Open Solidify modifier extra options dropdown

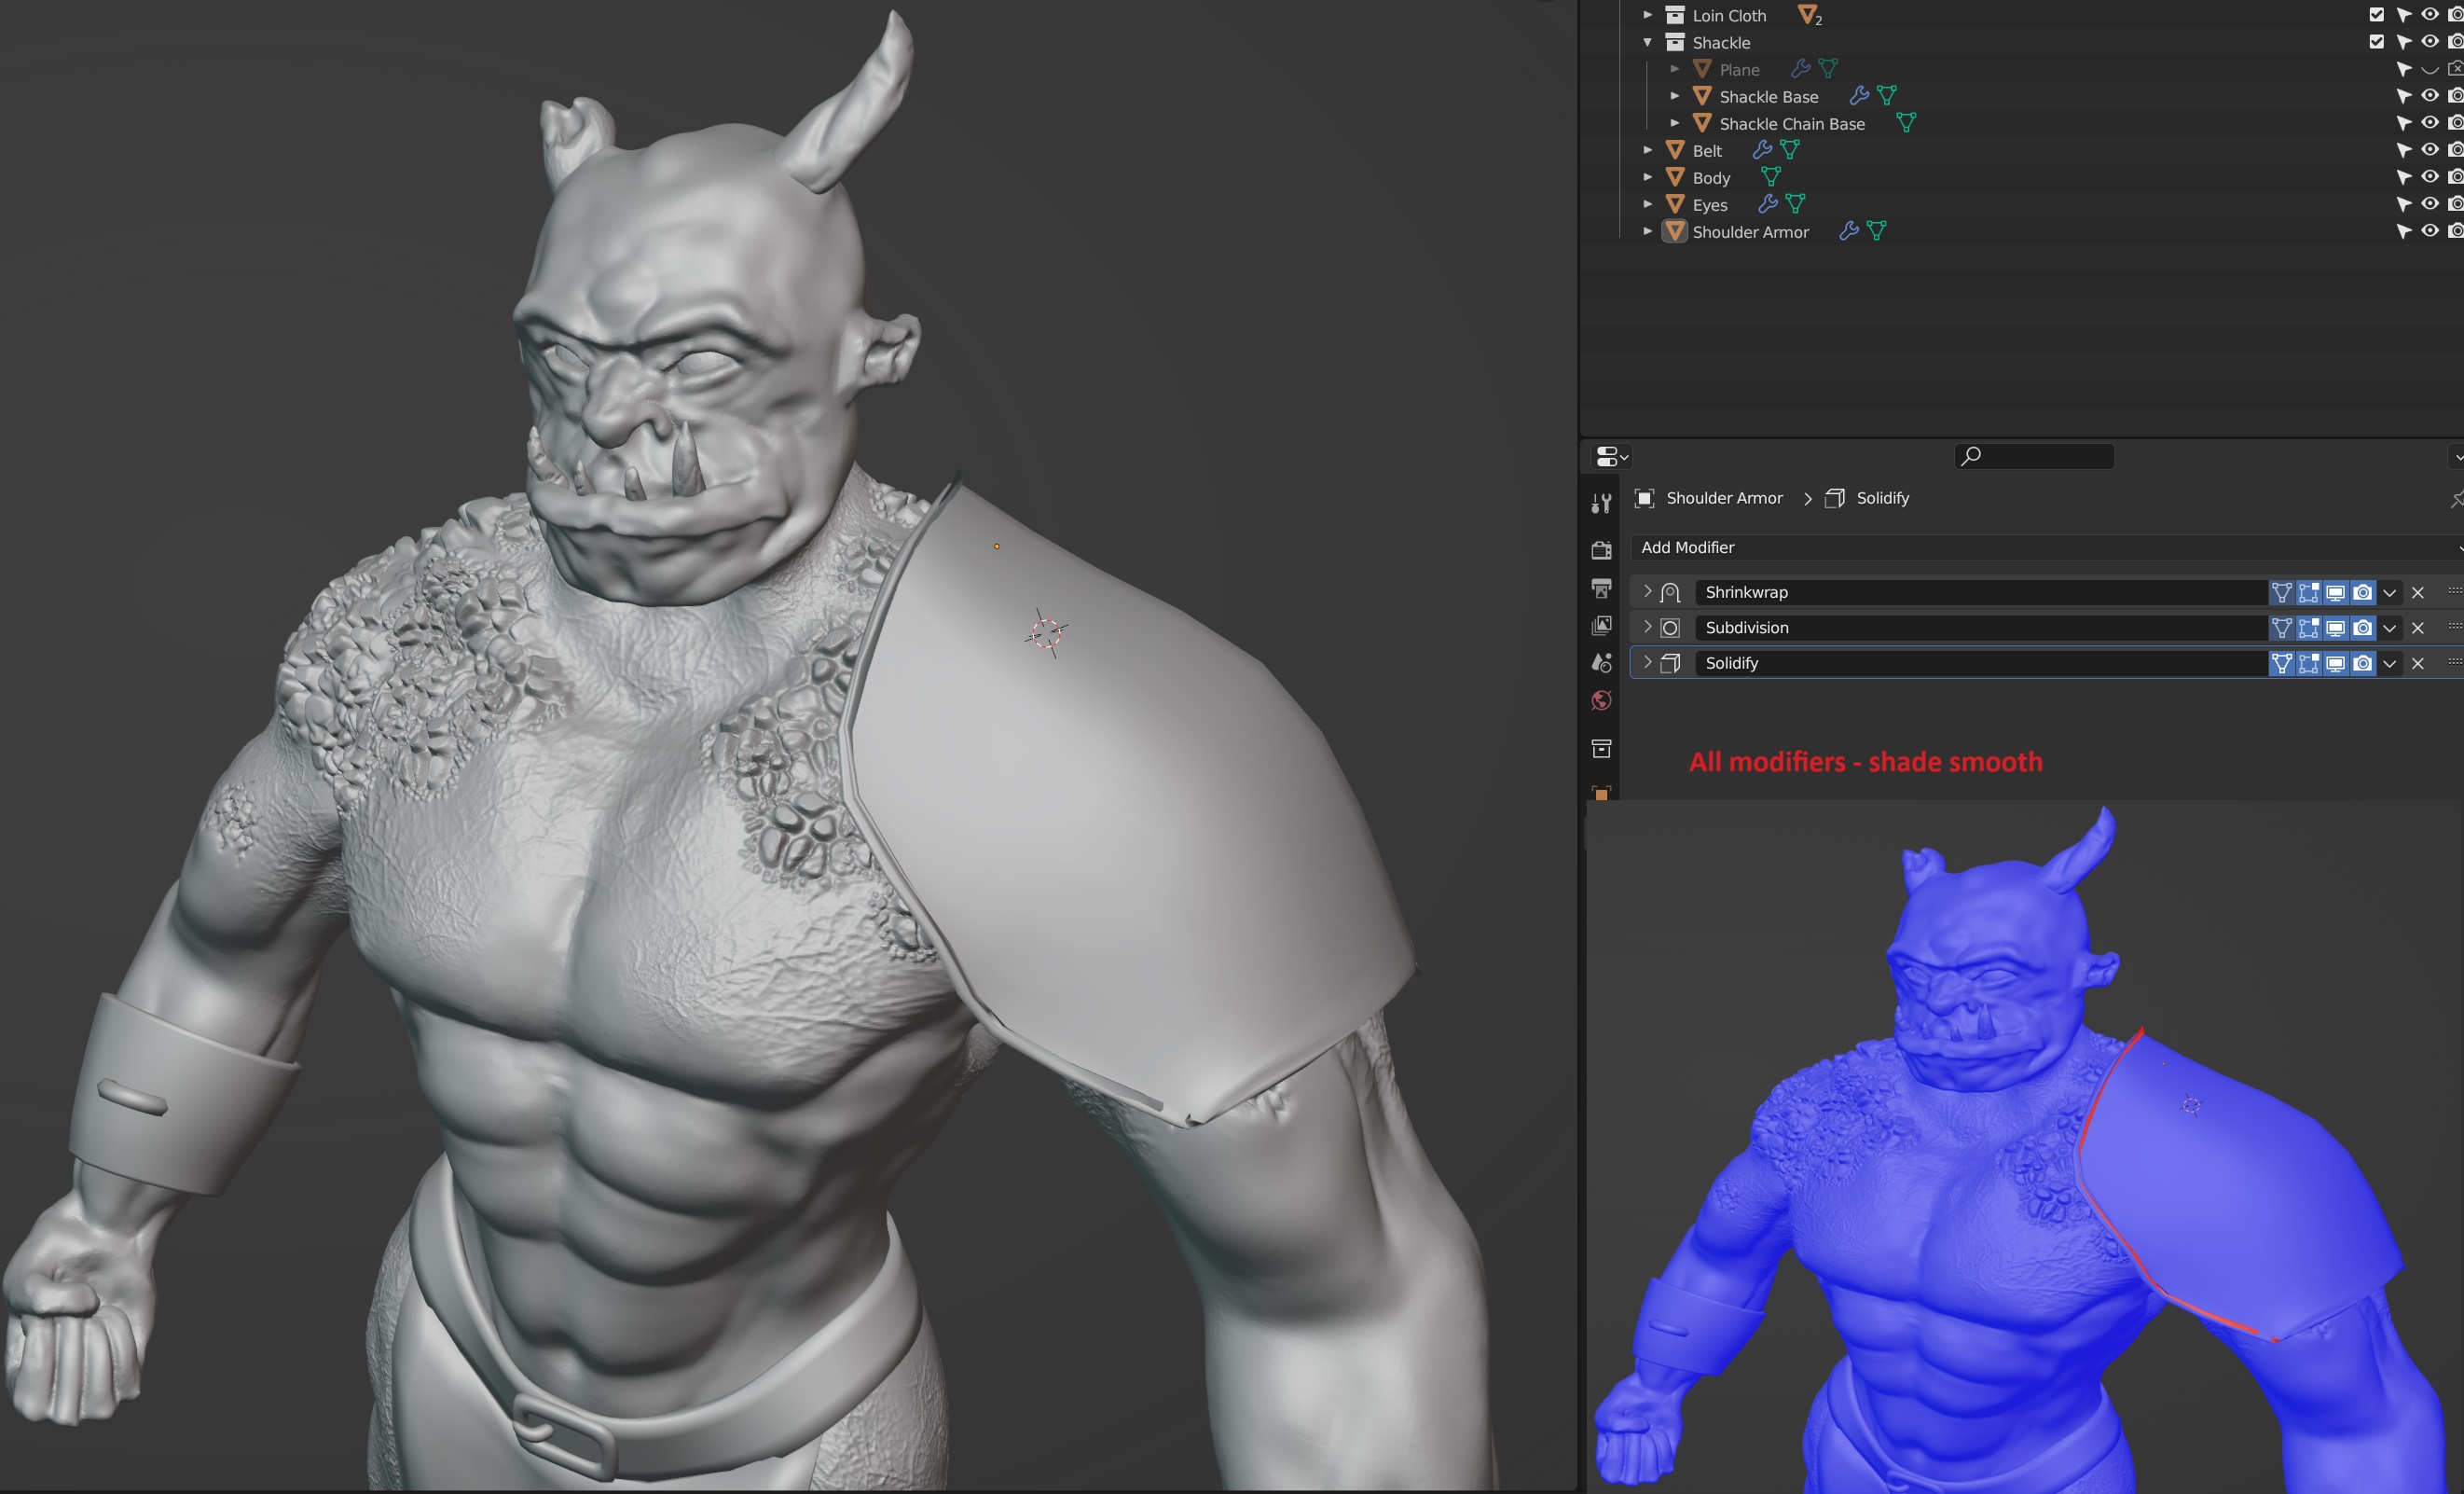[2389, 663]
